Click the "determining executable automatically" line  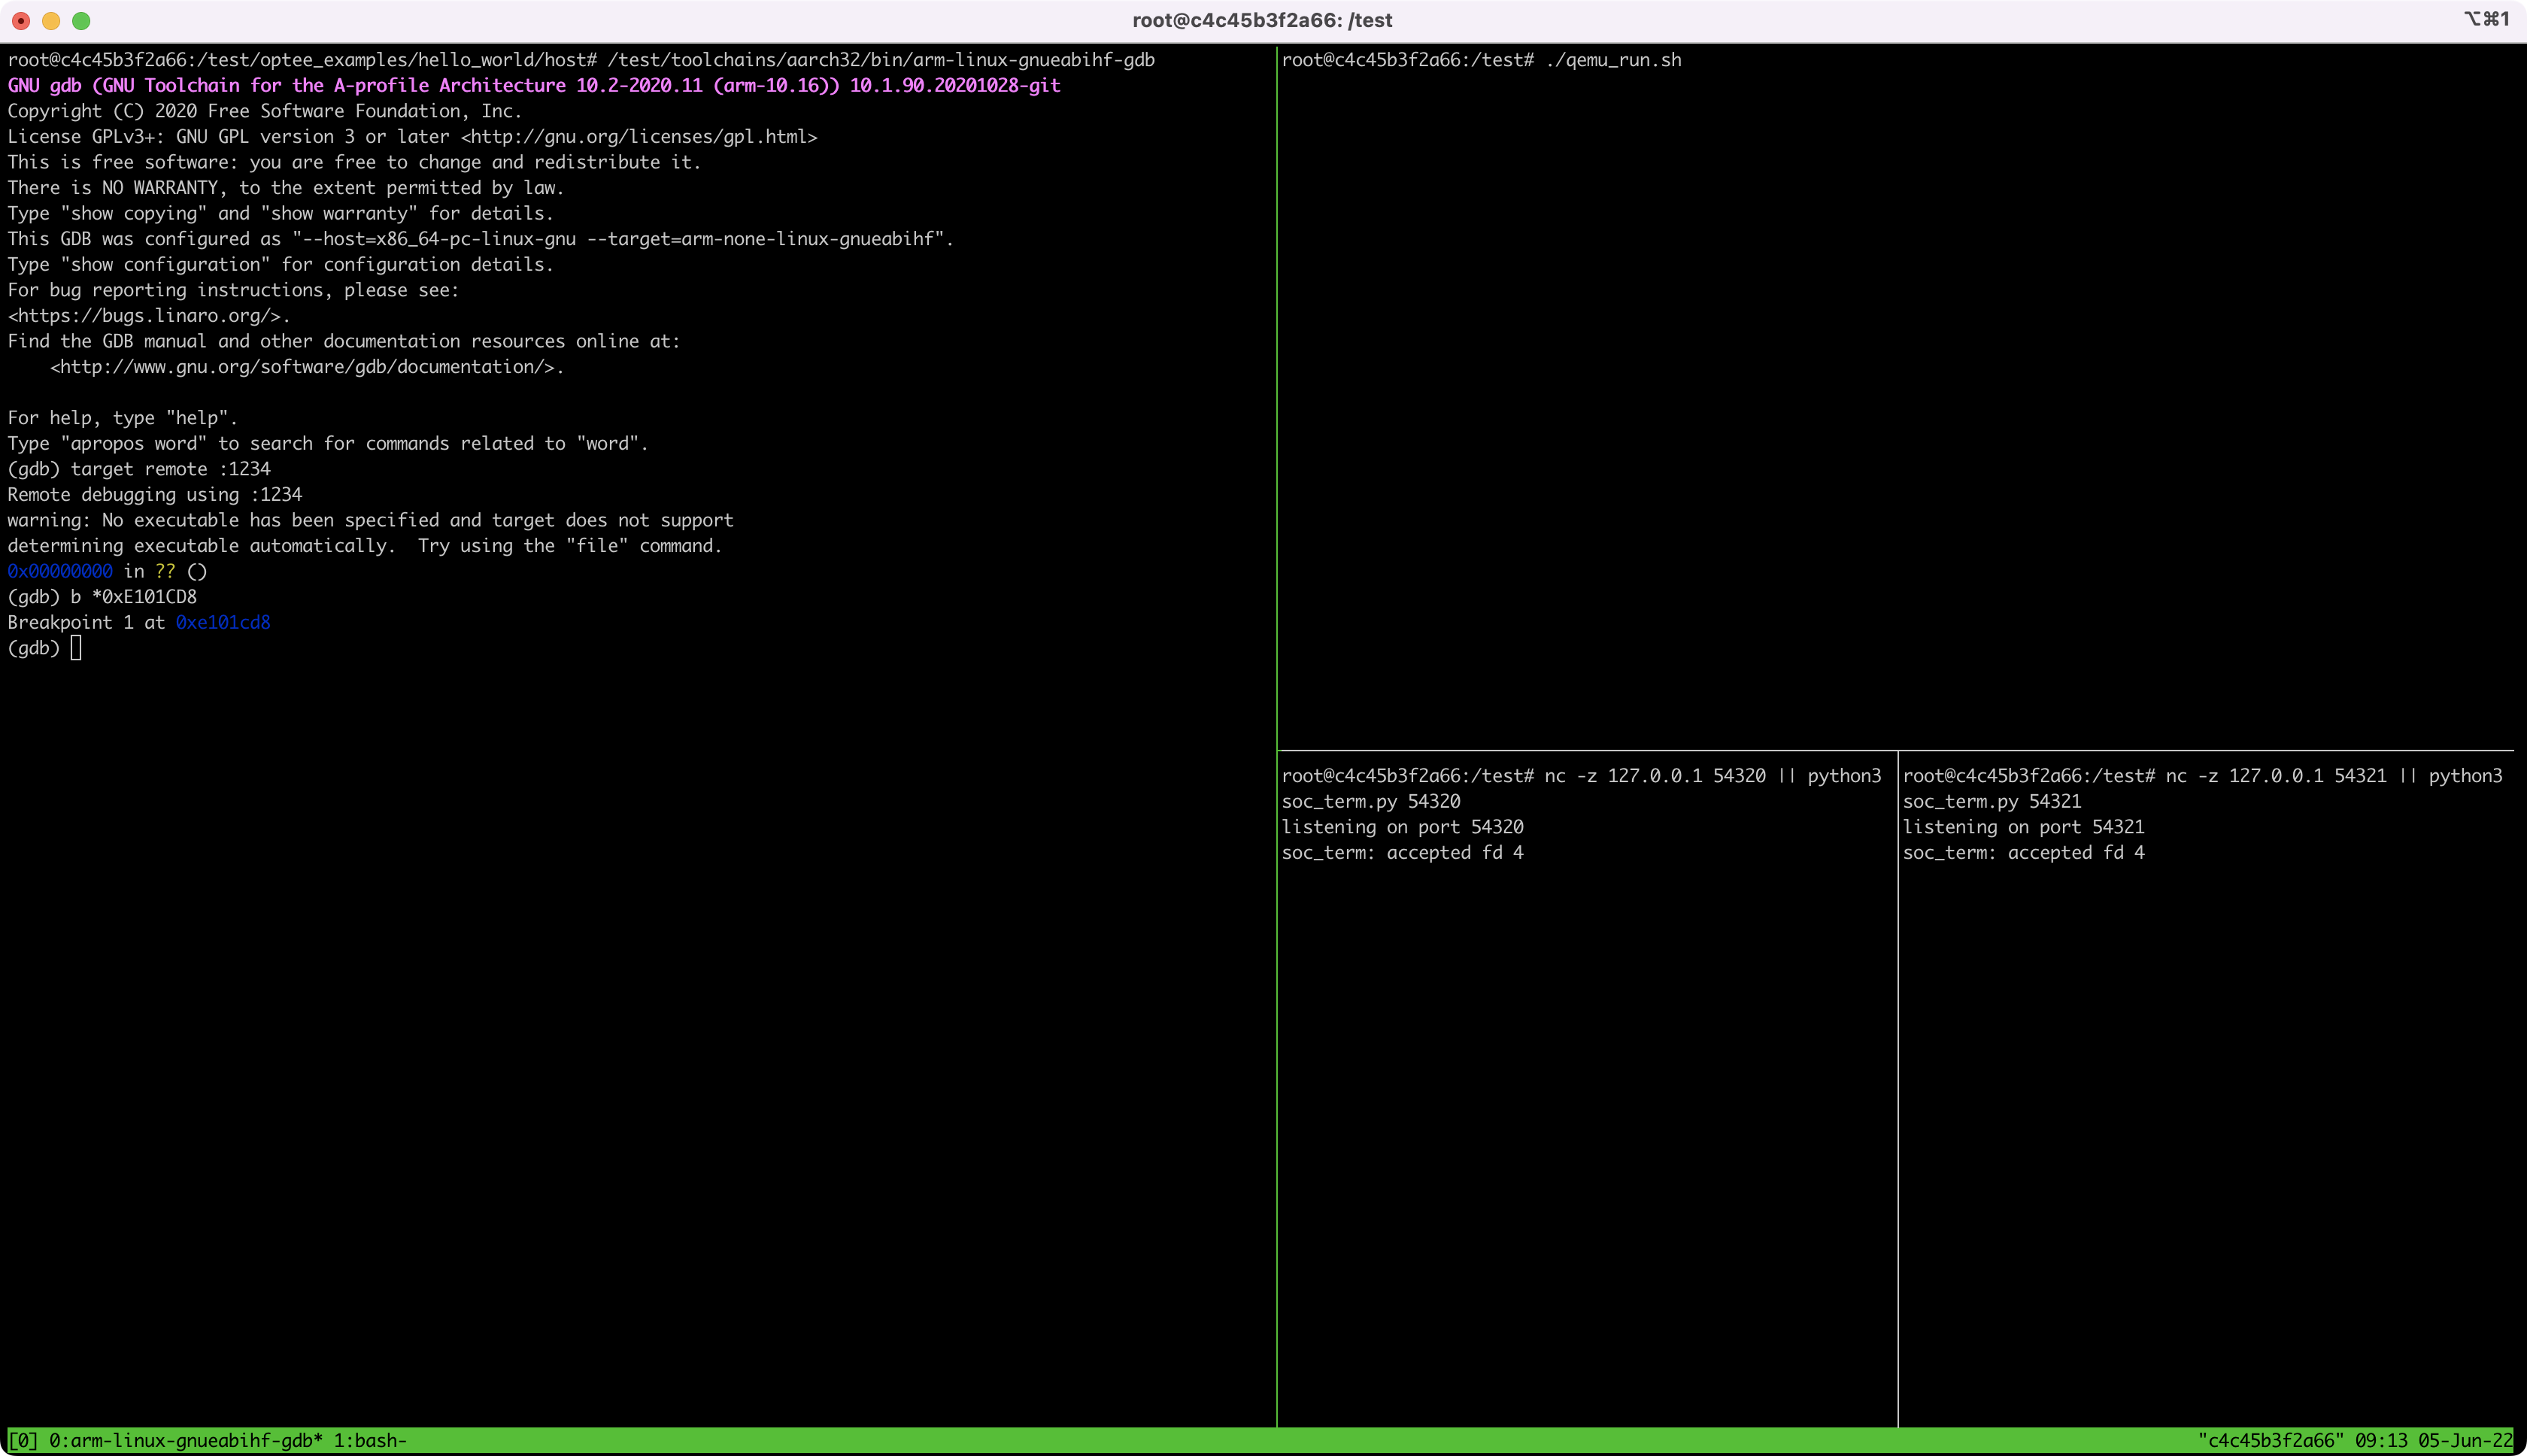[365, 546]
